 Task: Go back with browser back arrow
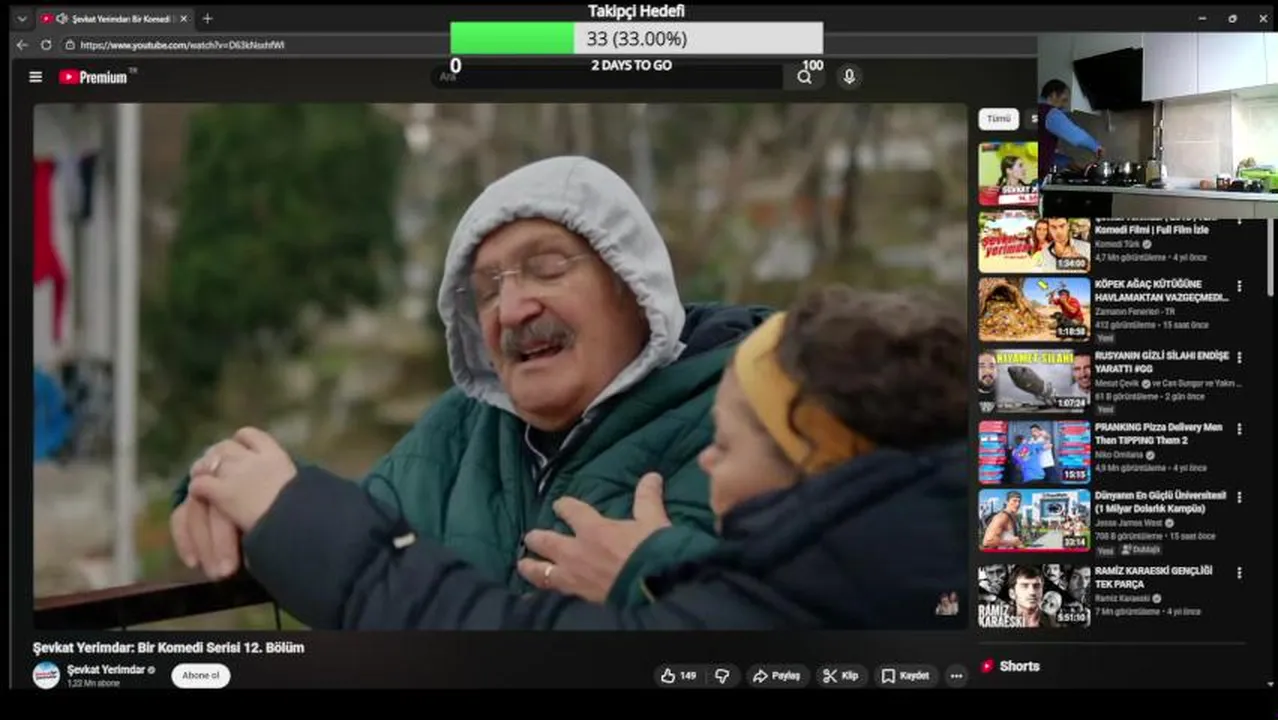pos(22,45)
